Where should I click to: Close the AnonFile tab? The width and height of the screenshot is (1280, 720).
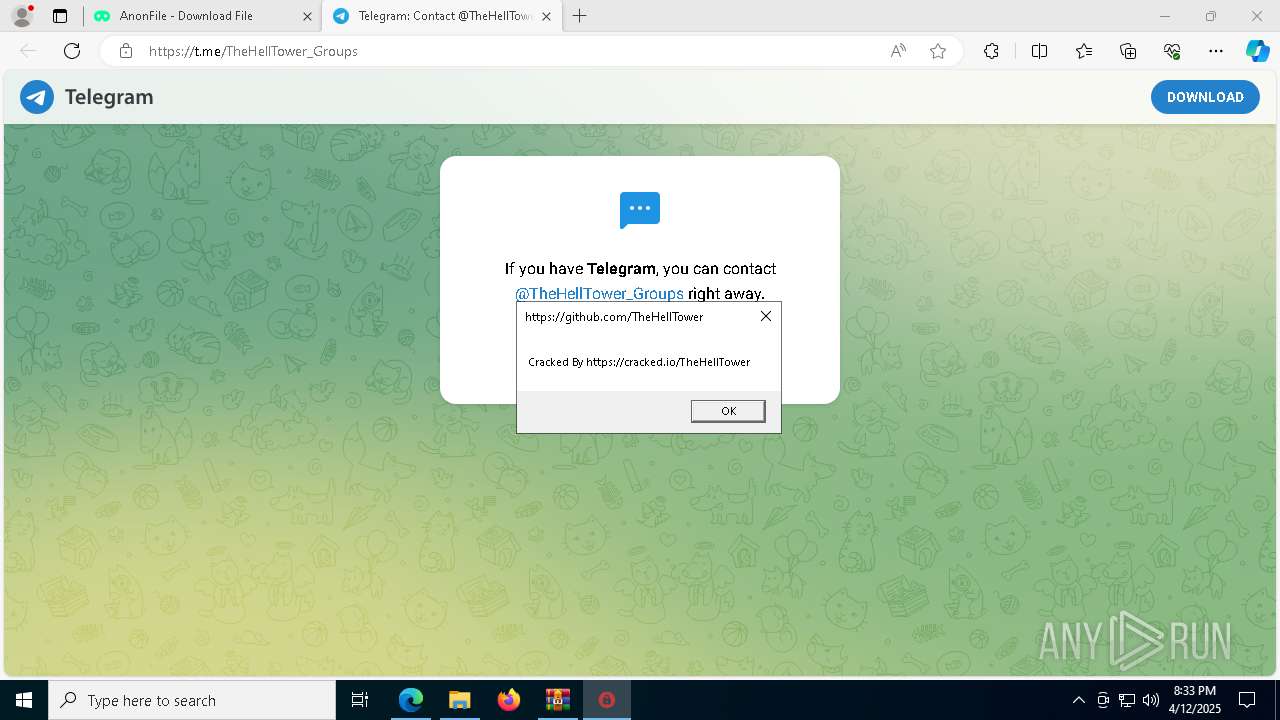307,16
